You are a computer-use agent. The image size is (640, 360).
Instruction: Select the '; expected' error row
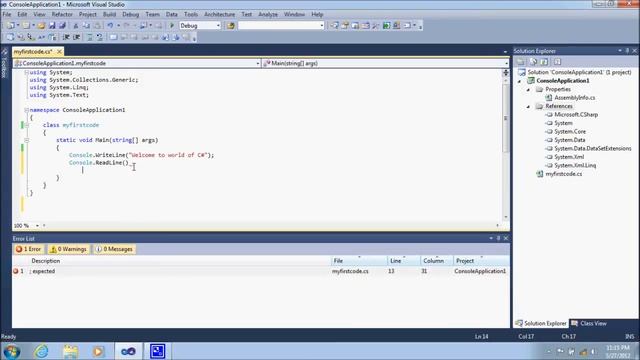pyautogui.click(x=261, y=271)
